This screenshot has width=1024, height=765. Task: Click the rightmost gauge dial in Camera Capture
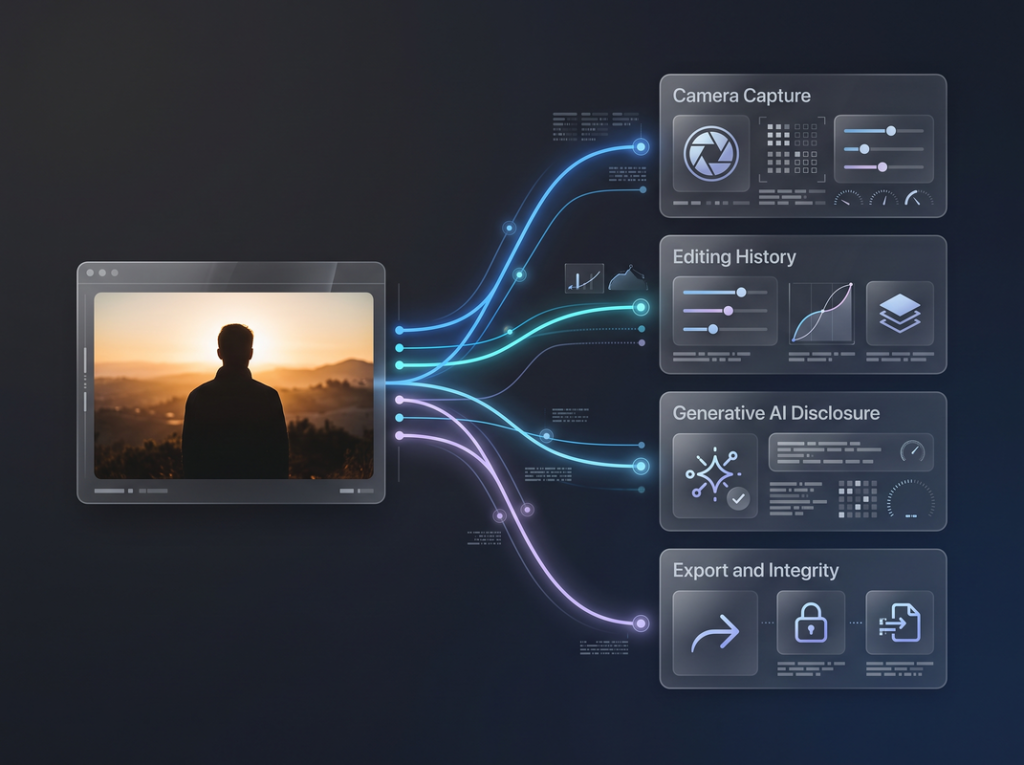click(x=918, y=198)
